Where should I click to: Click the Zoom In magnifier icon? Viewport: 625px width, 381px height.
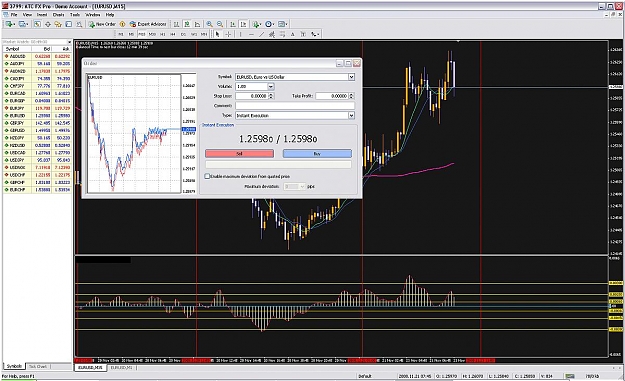[x=209, y=24]
